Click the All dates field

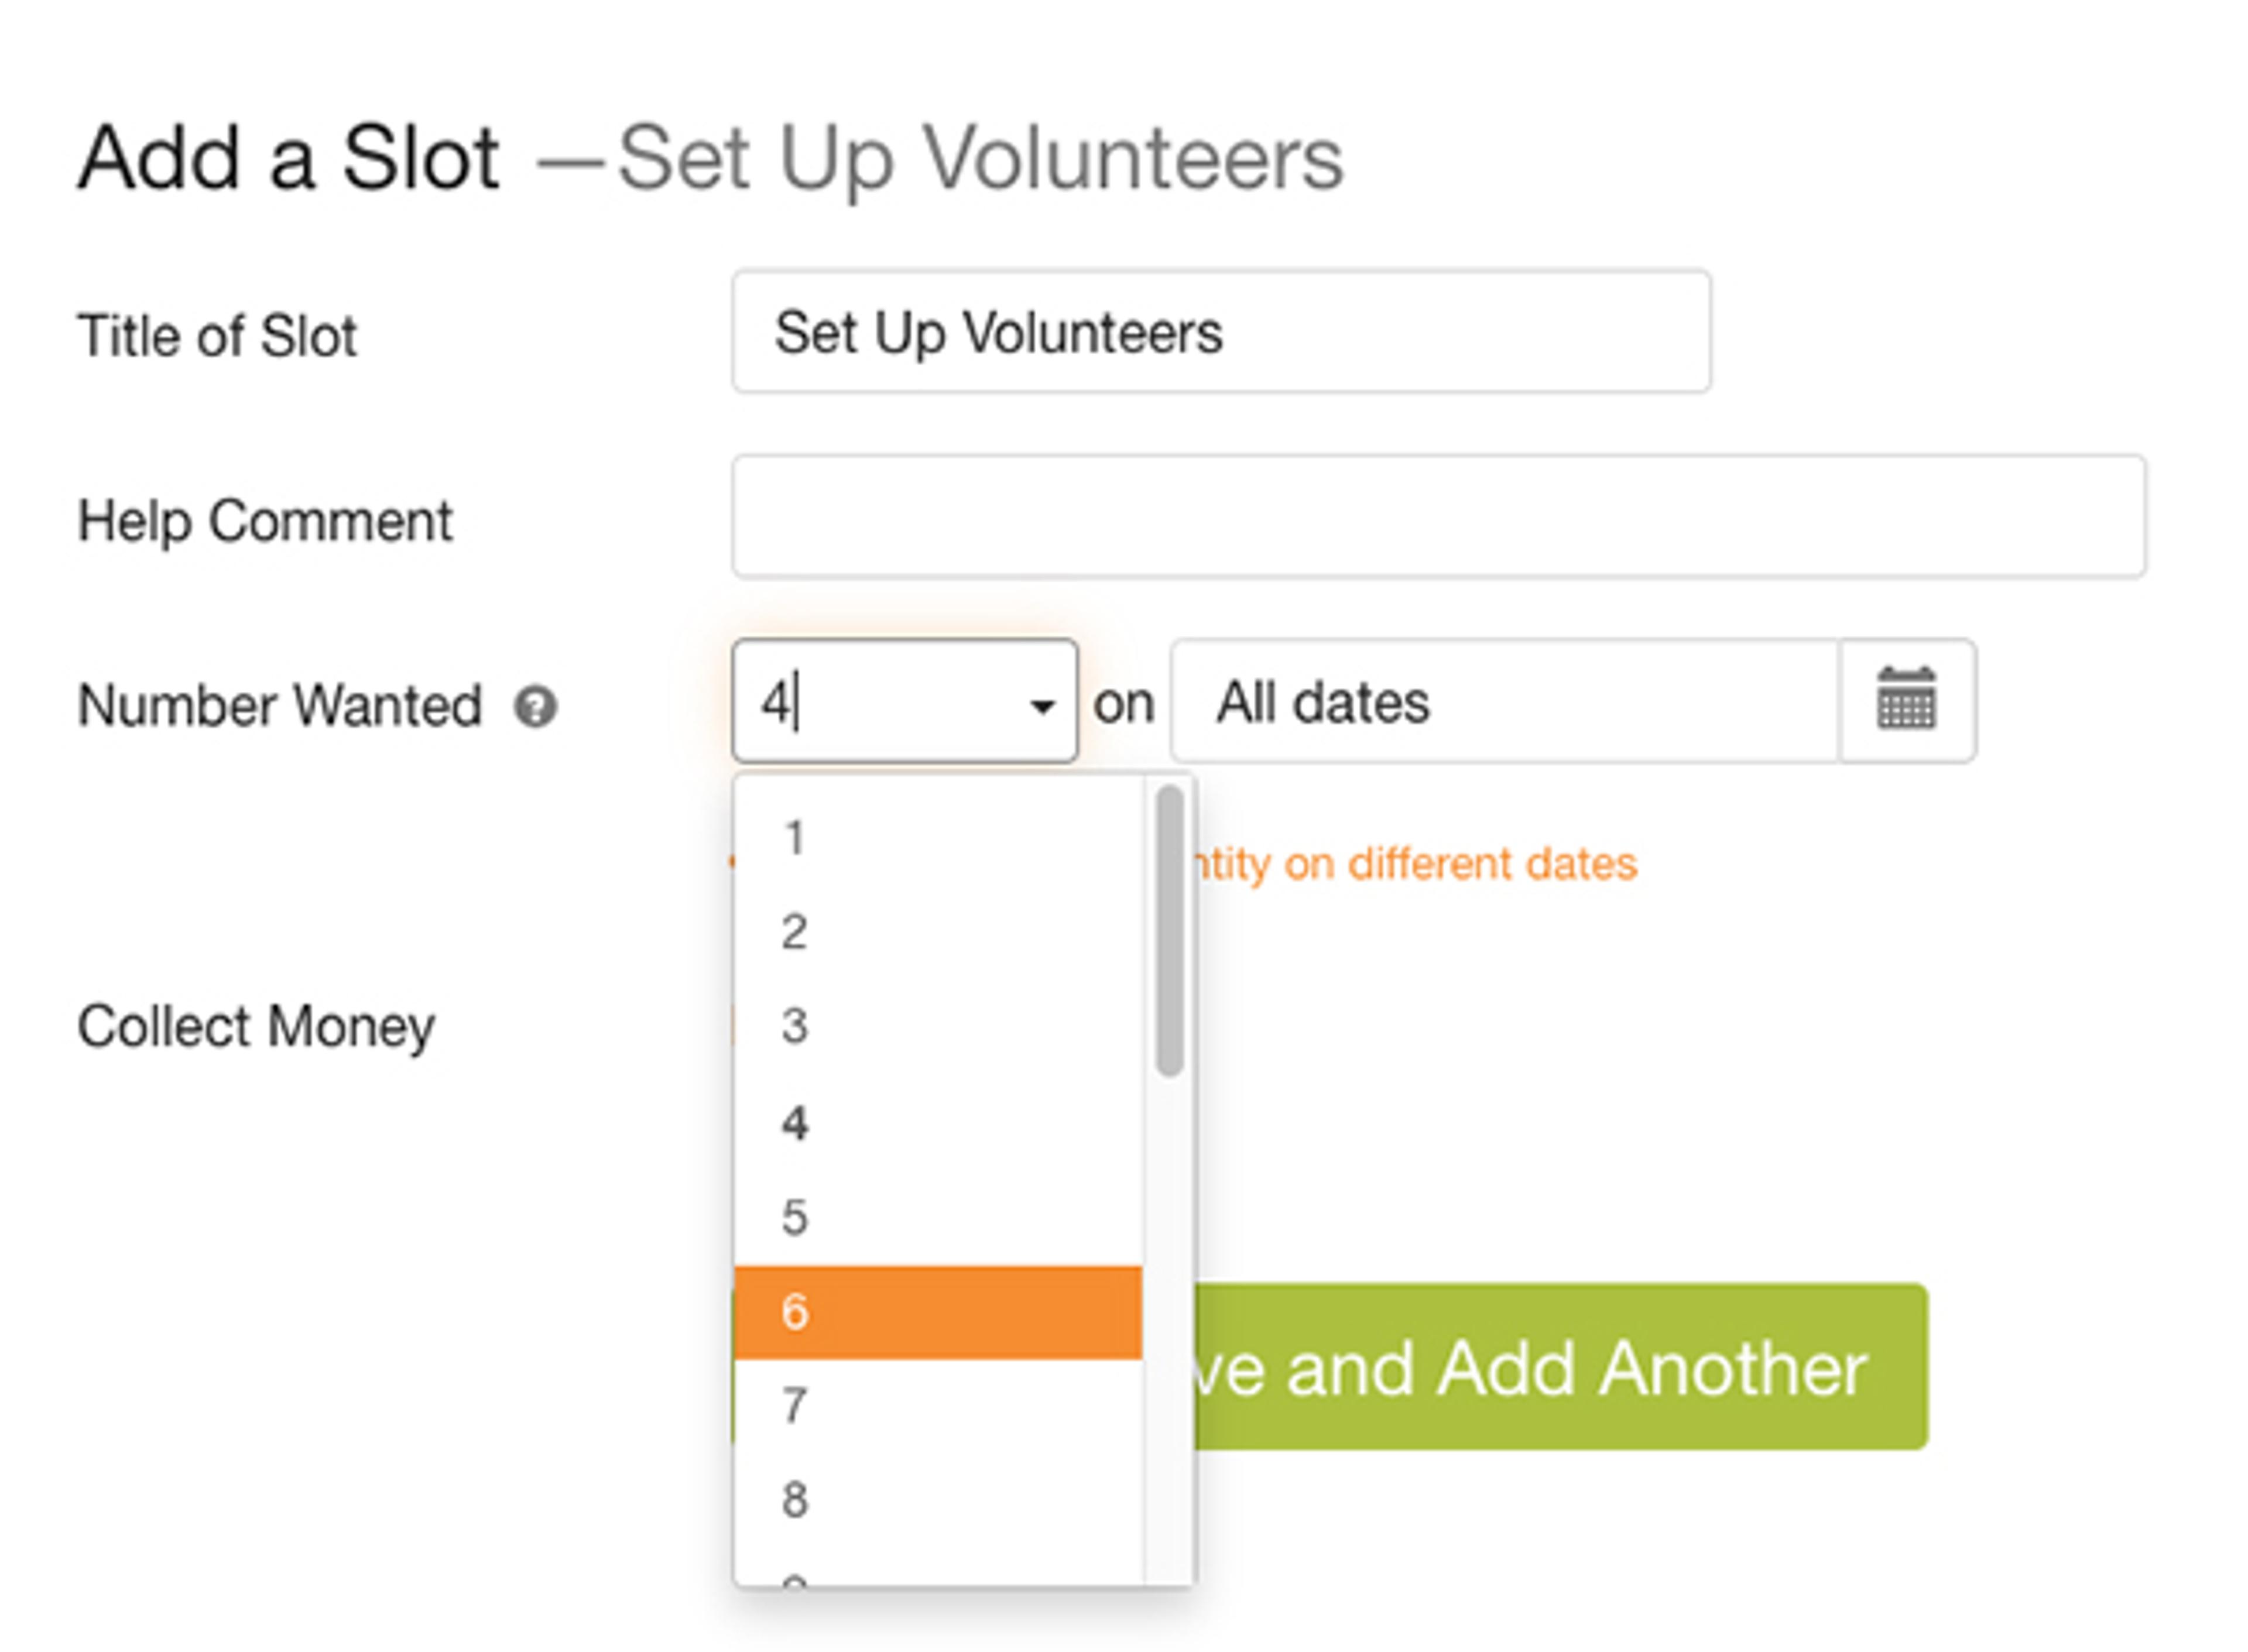click(x=1504, y=701)
